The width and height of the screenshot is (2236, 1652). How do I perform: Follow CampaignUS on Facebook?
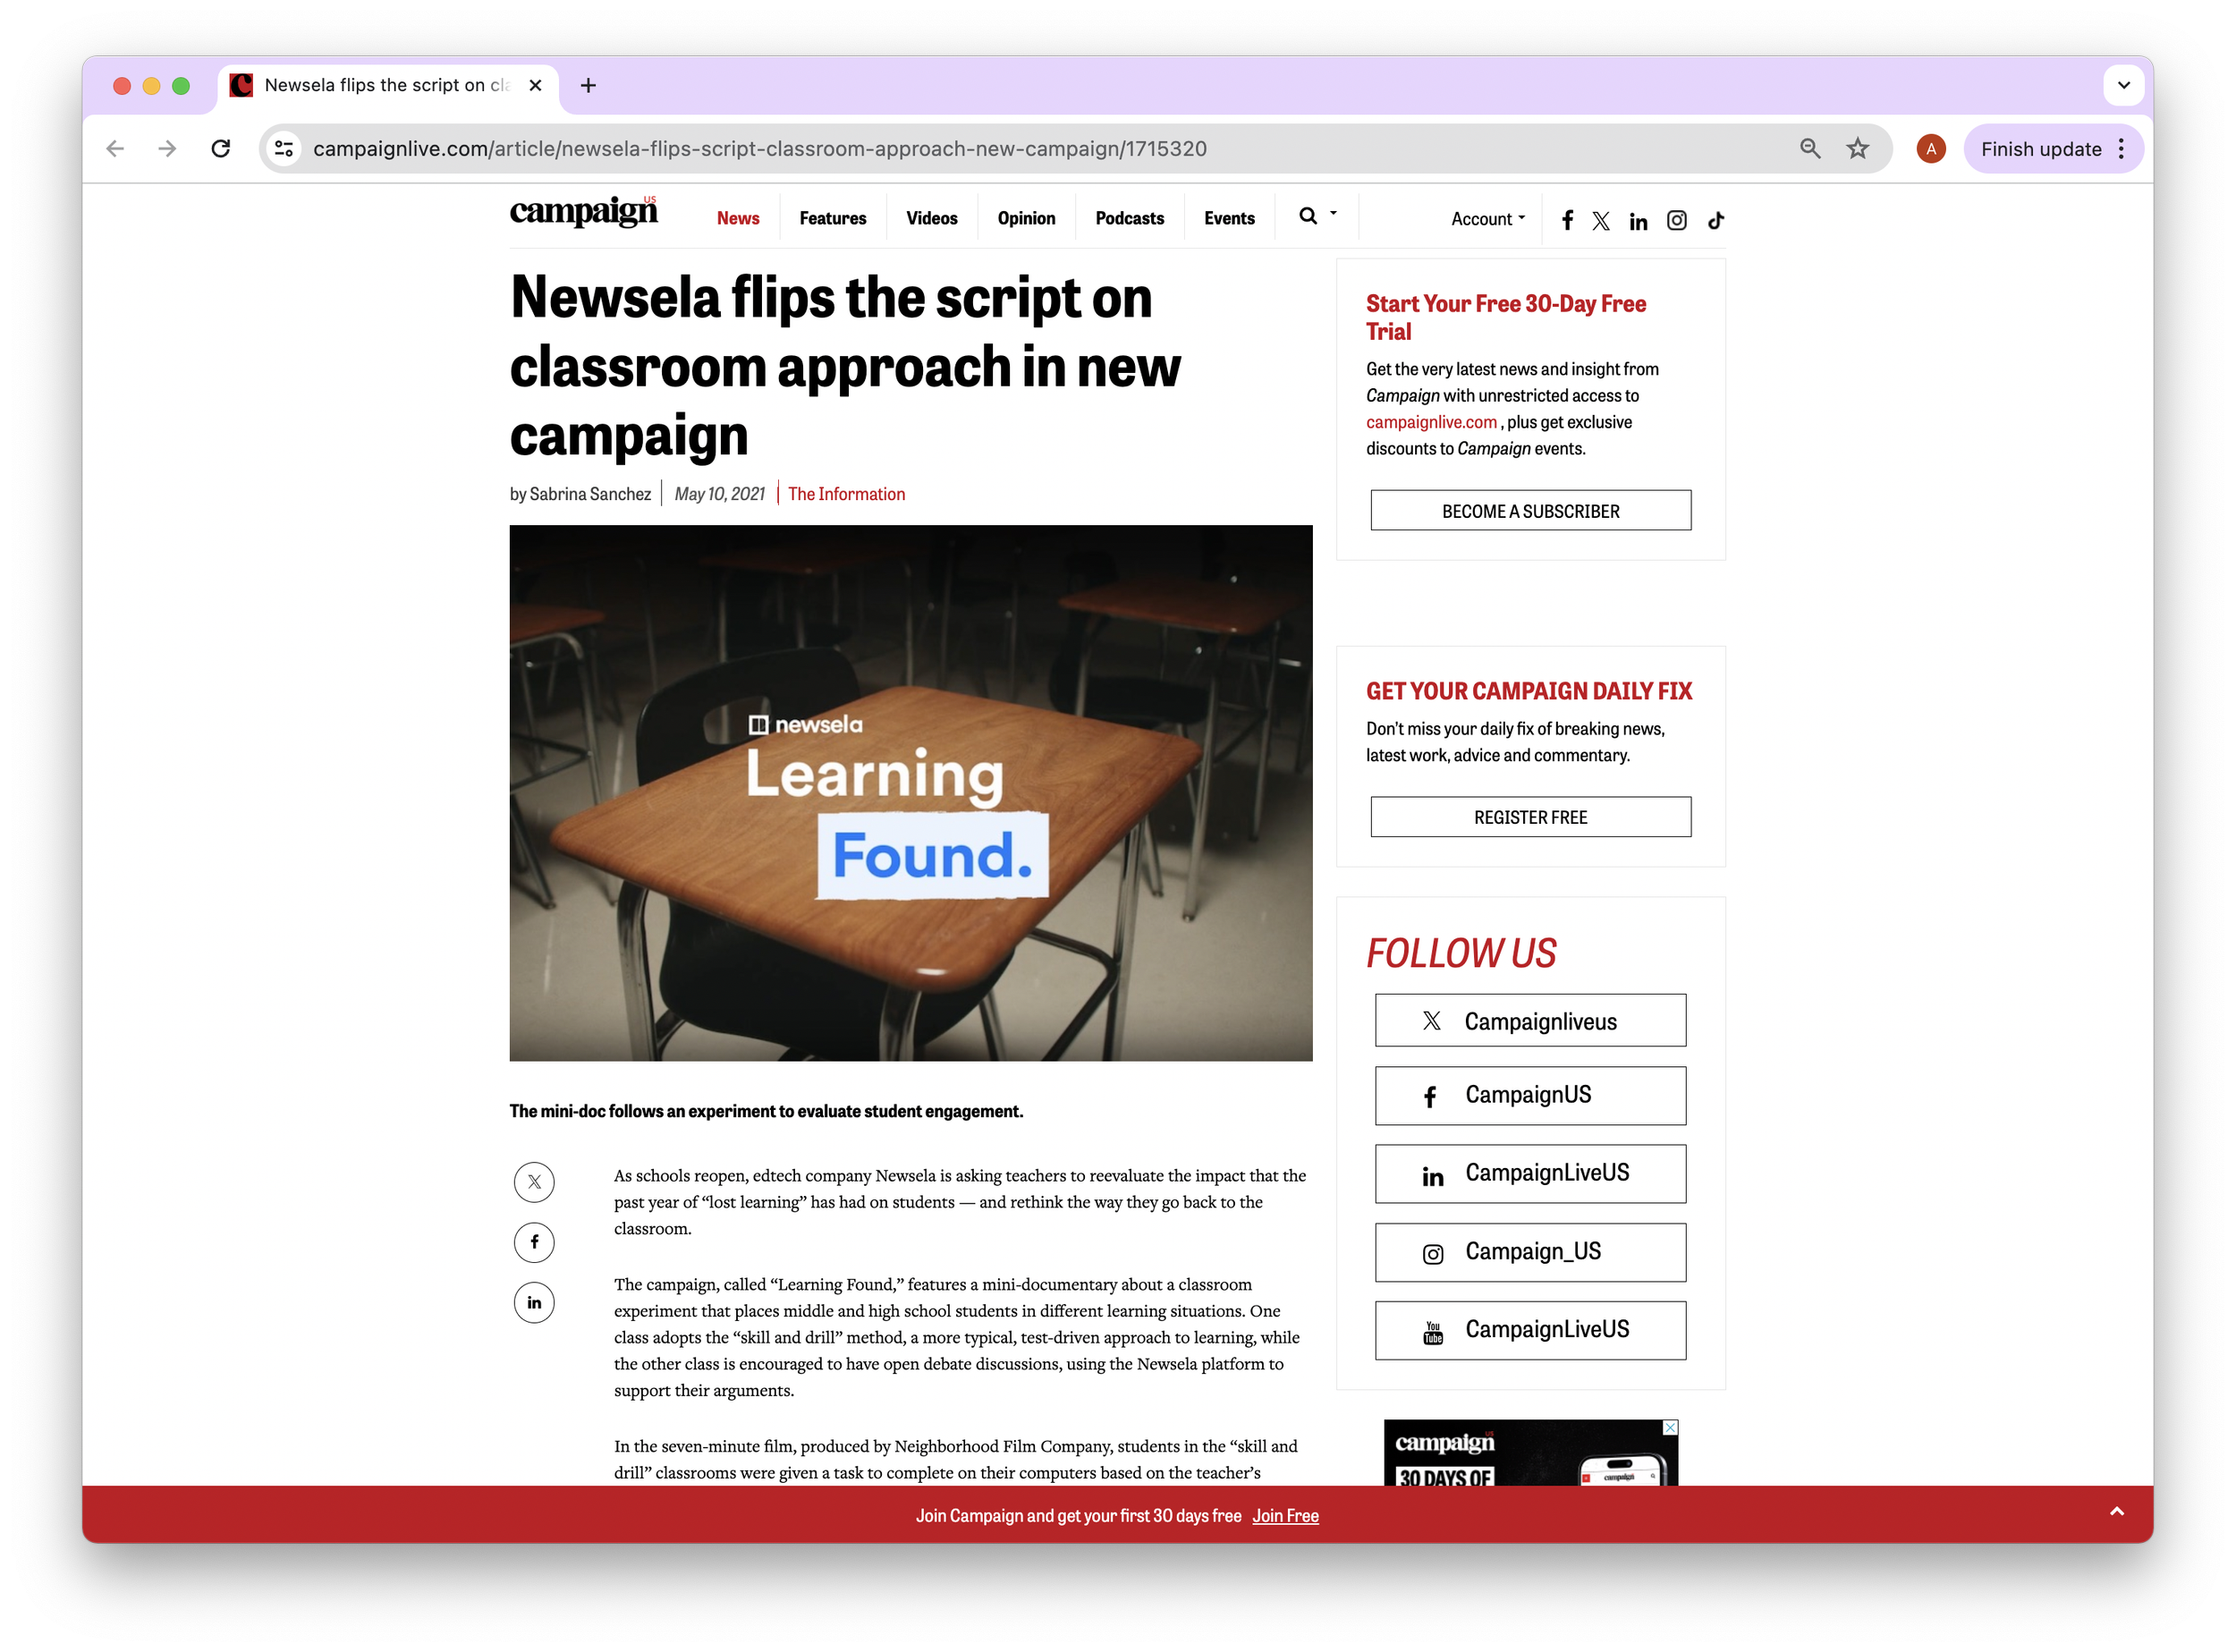click(1530, 1096)
